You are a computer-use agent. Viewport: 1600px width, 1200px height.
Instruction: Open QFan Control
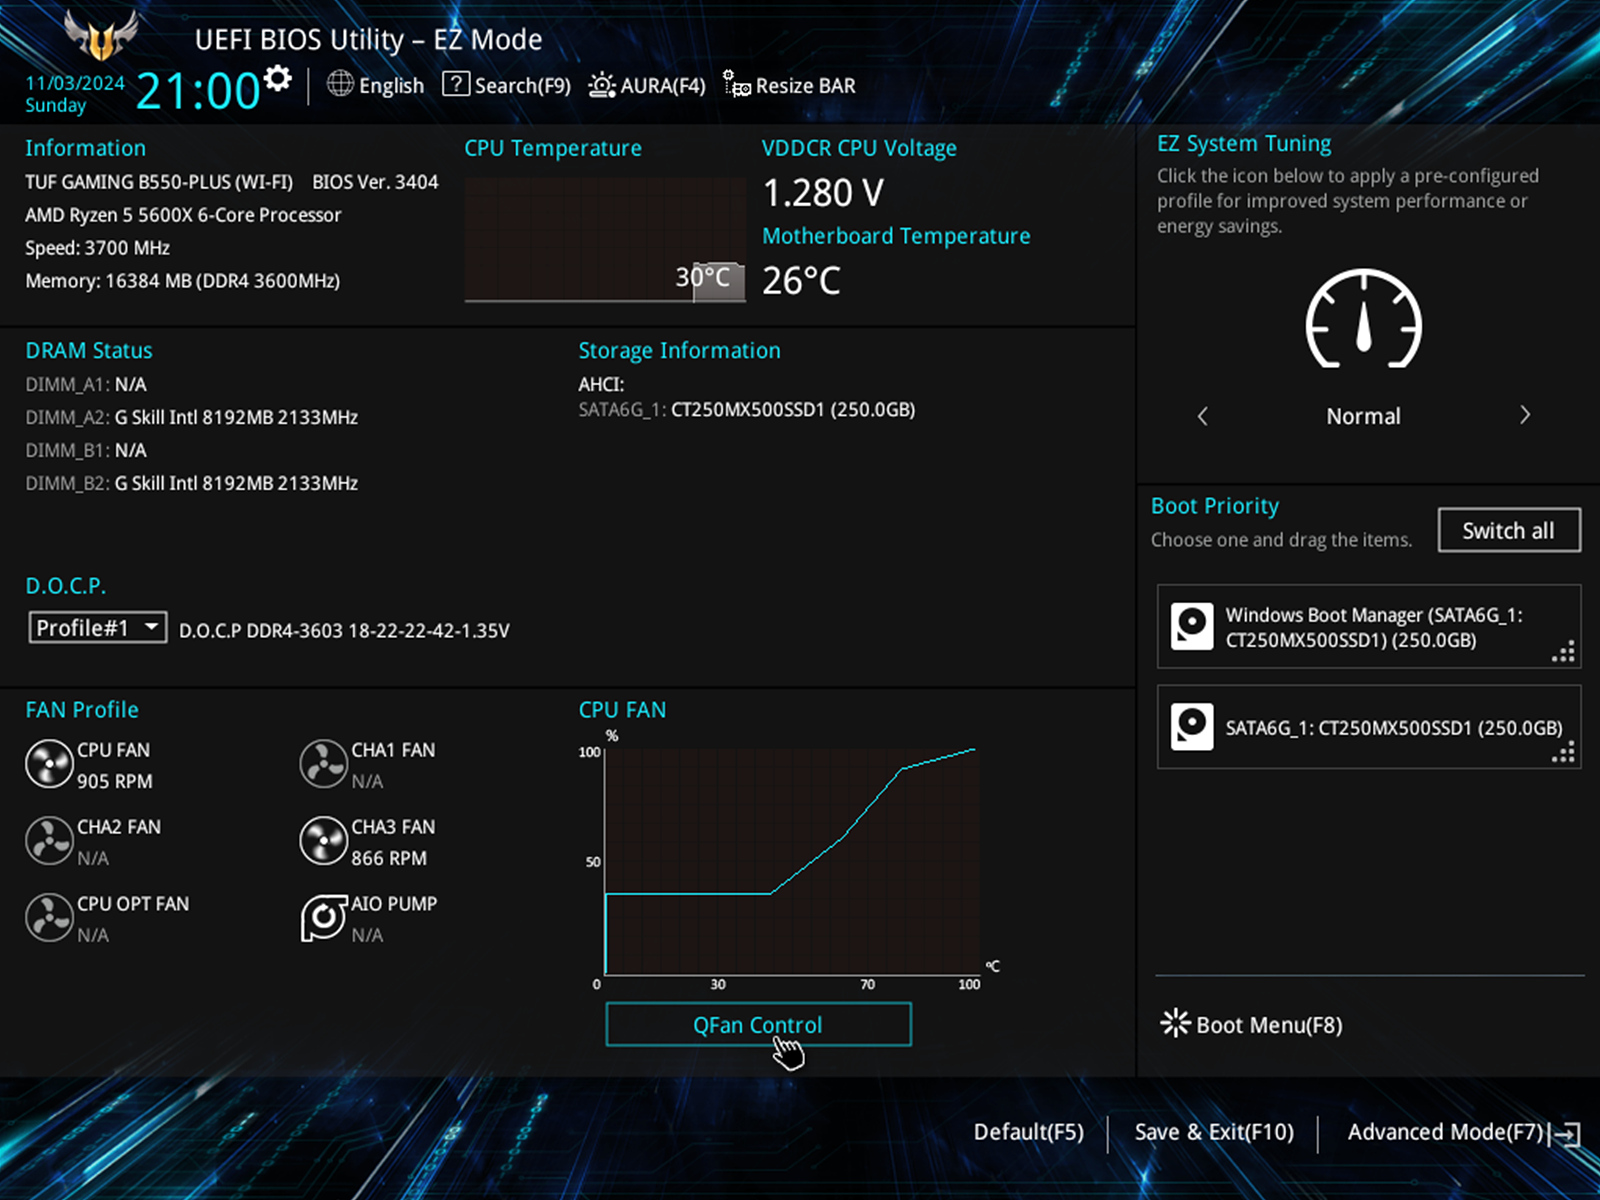click(x=758, y=1025)
